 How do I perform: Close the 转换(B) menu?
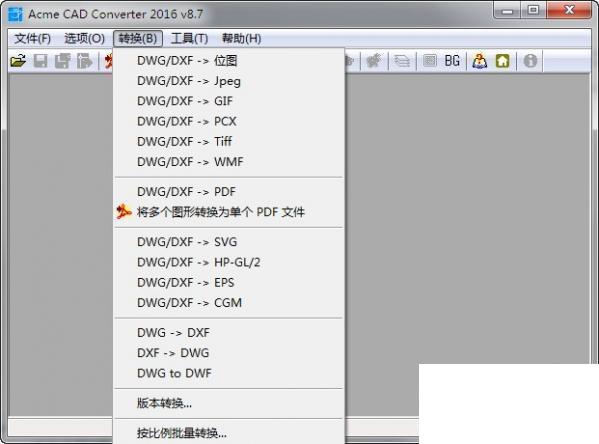tap(138, 39)
